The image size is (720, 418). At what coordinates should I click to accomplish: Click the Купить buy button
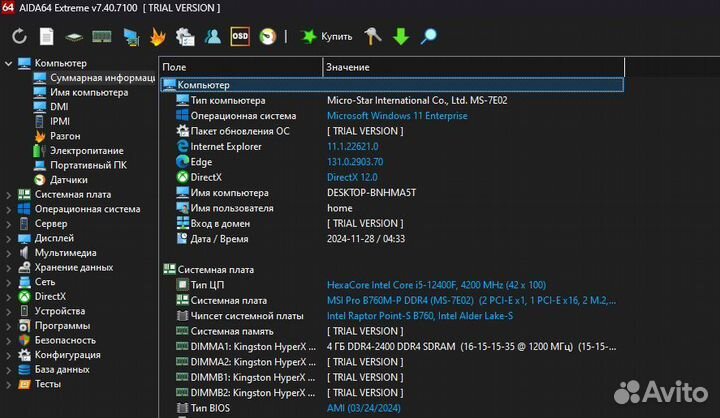click(326, 36)
